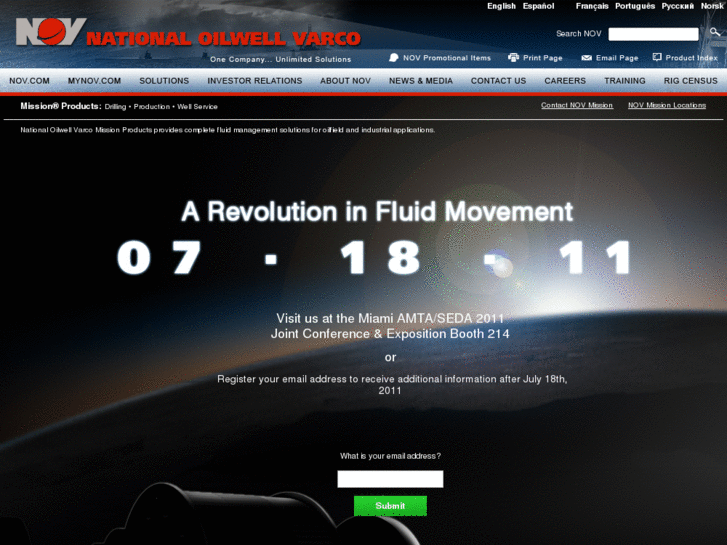Click the Contact NOV Mission link
727x545 pixels.
click(577, 105)
